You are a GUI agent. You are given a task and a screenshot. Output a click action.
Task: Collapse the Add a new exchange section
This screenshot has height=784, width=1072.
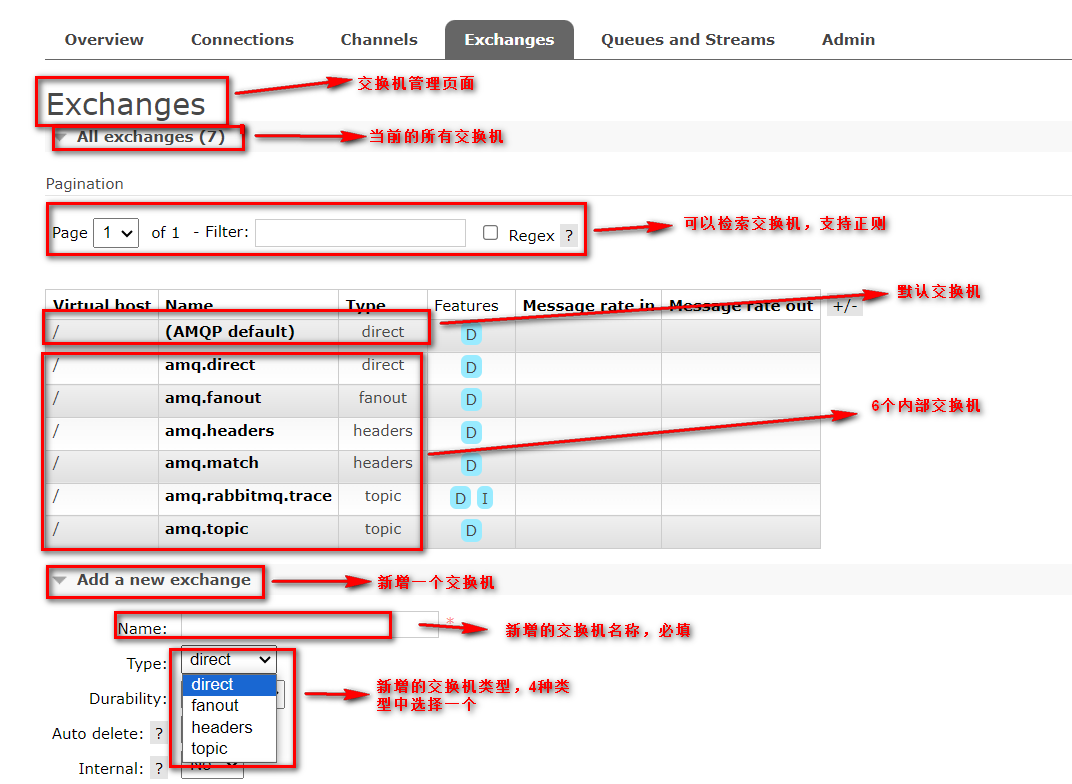click(163, 580)
